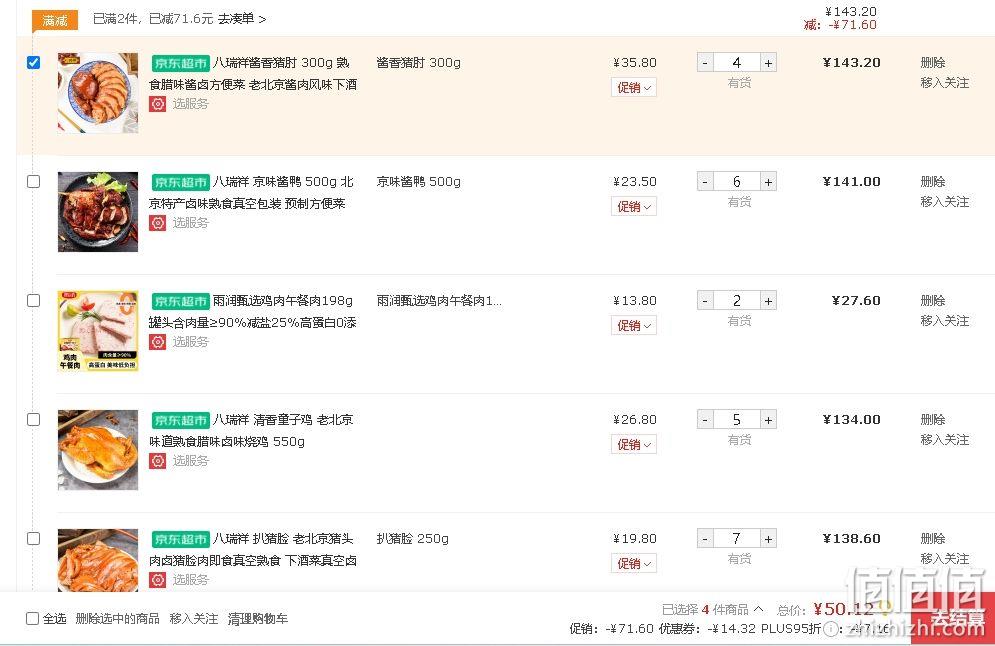Click 京东超市 badge on 酱香猪肘 row

click(x=180, y=63)
